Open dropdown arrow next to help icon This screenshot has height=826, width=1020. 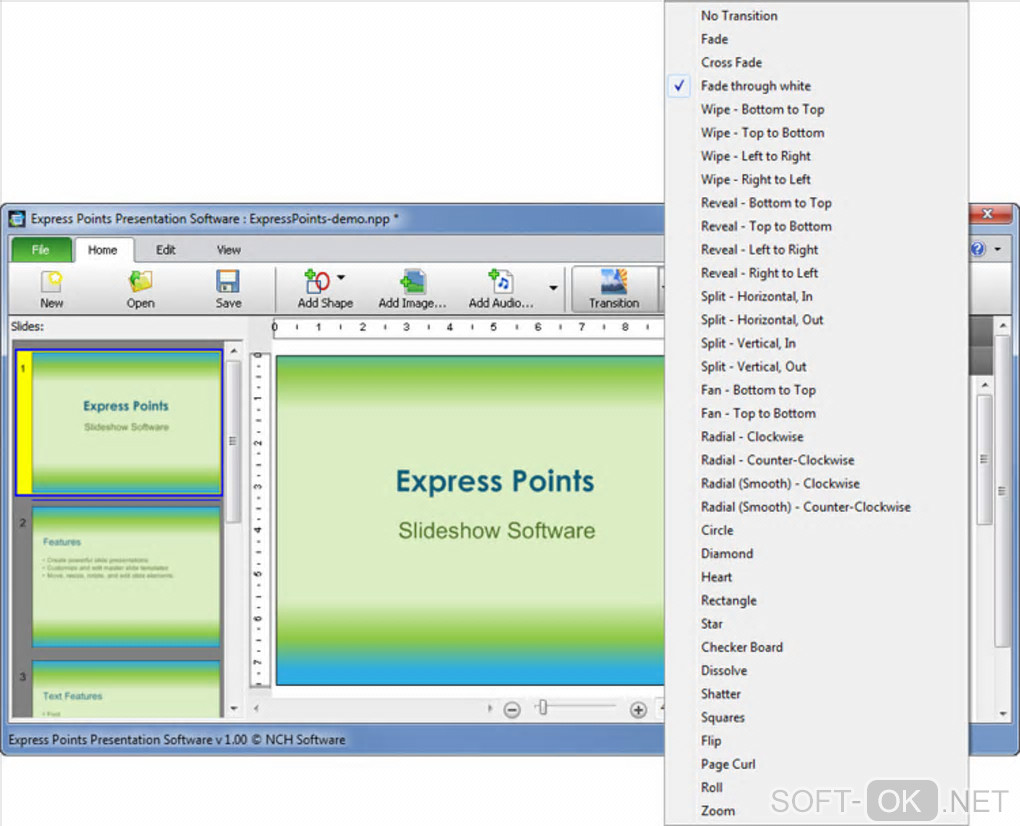click(998, 249)
